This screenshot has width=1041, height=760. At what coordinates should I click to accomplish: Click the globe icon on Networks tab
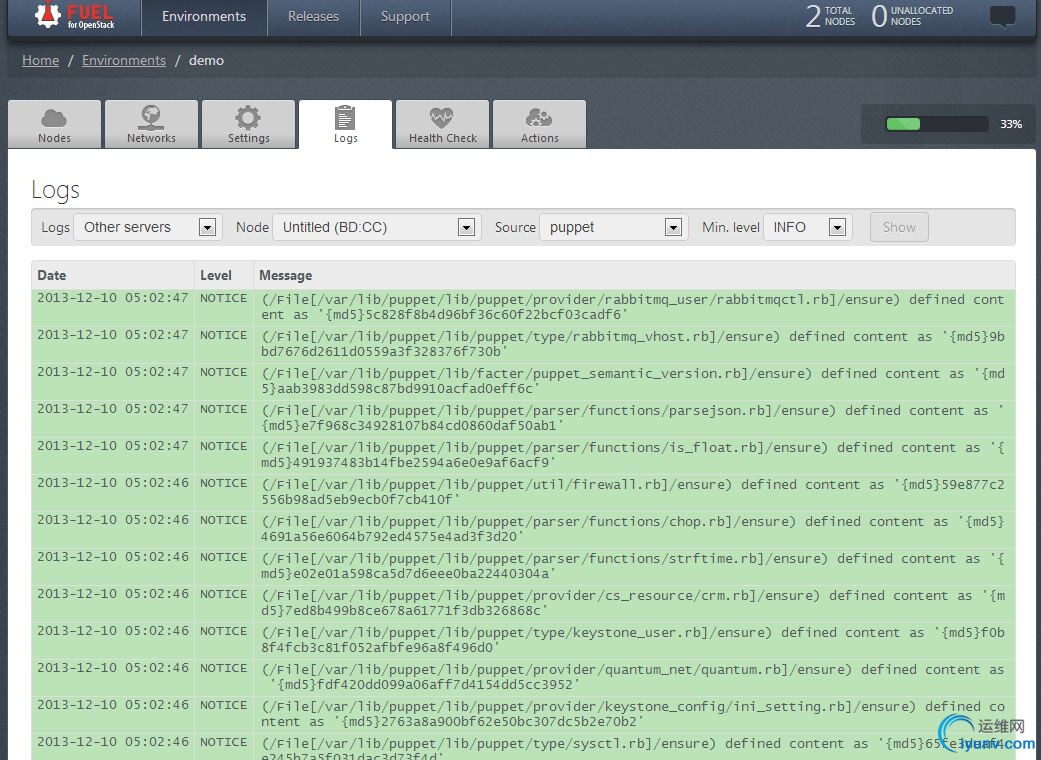(x=151, y=117)
